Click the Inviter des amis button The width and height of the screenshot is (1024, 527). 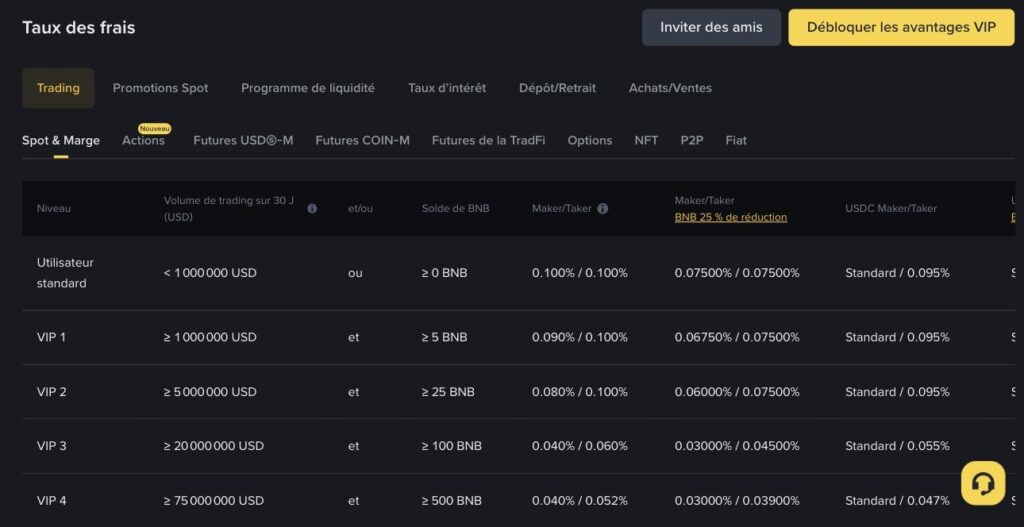pyautogui.click(x=711, y=27)
